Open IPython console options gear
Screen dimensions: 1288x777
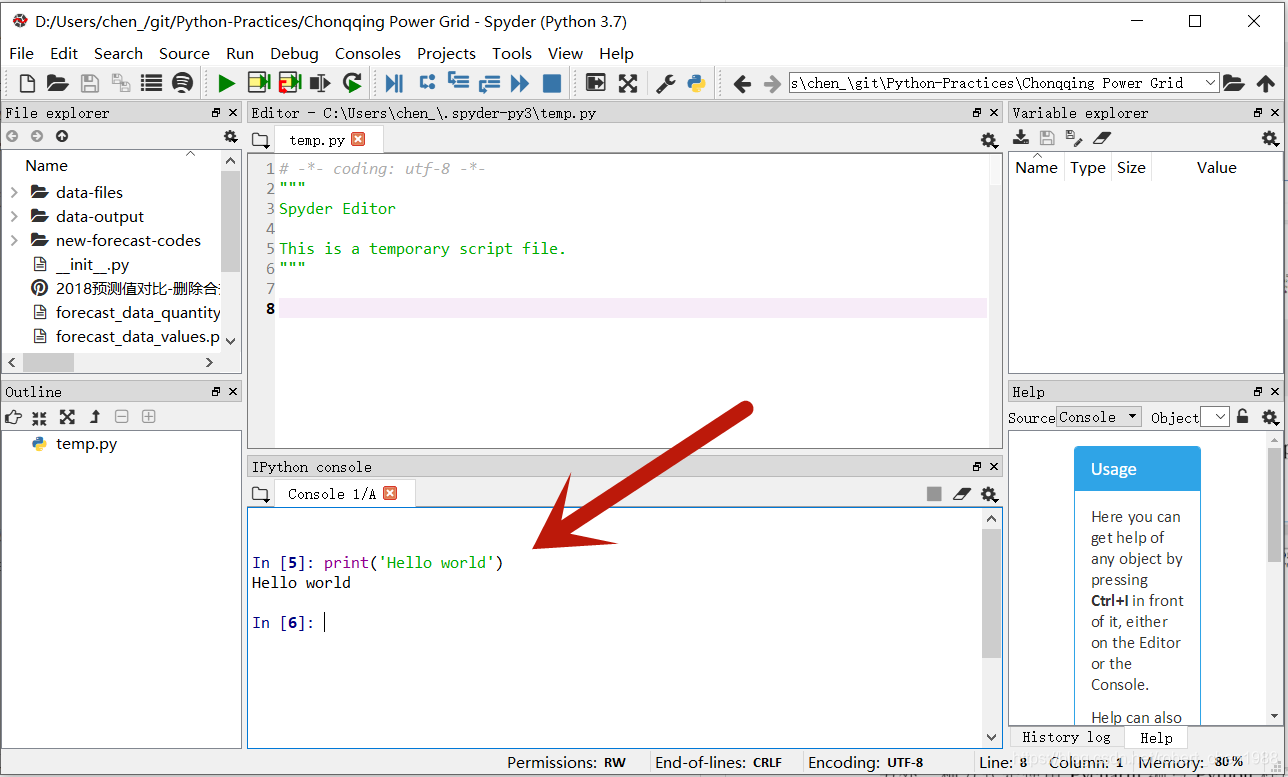[989, 494]
